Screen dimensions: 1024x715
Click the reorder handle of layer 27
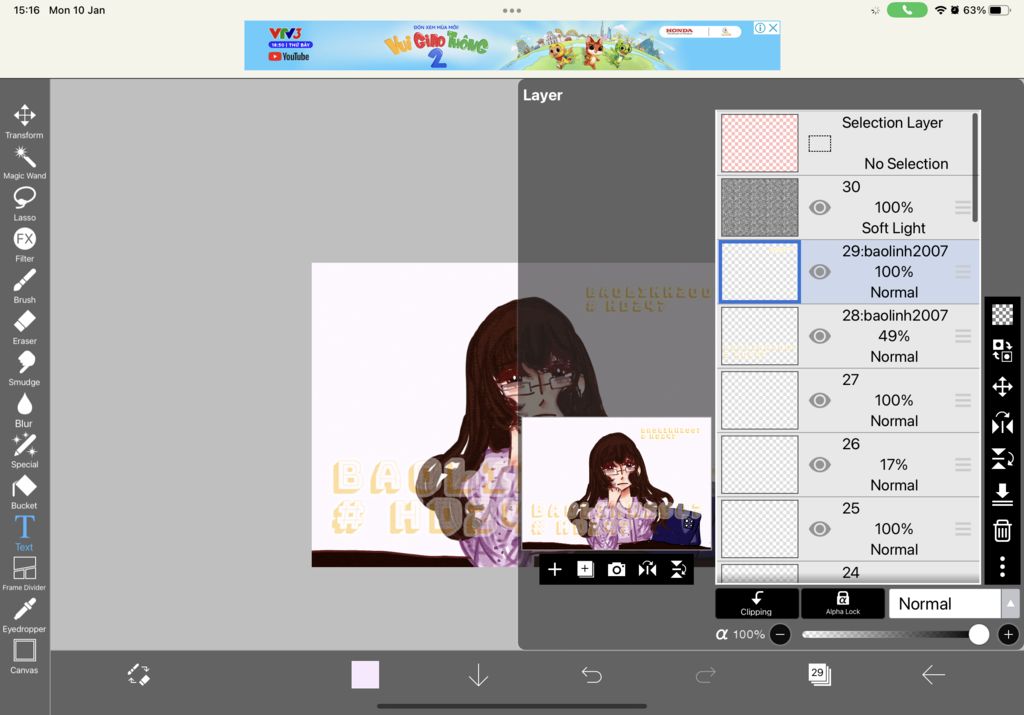(963, 400)
